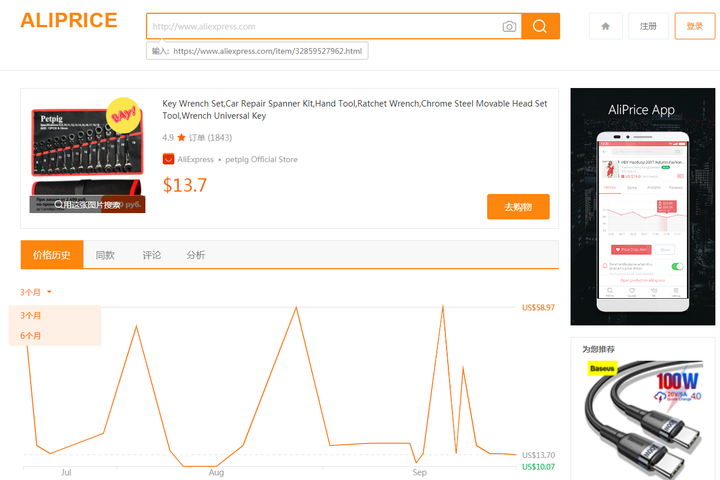Click the 为您推荐 recommendations heading
The width and height of the screenshot is (720, 480).
pos(598,349)
